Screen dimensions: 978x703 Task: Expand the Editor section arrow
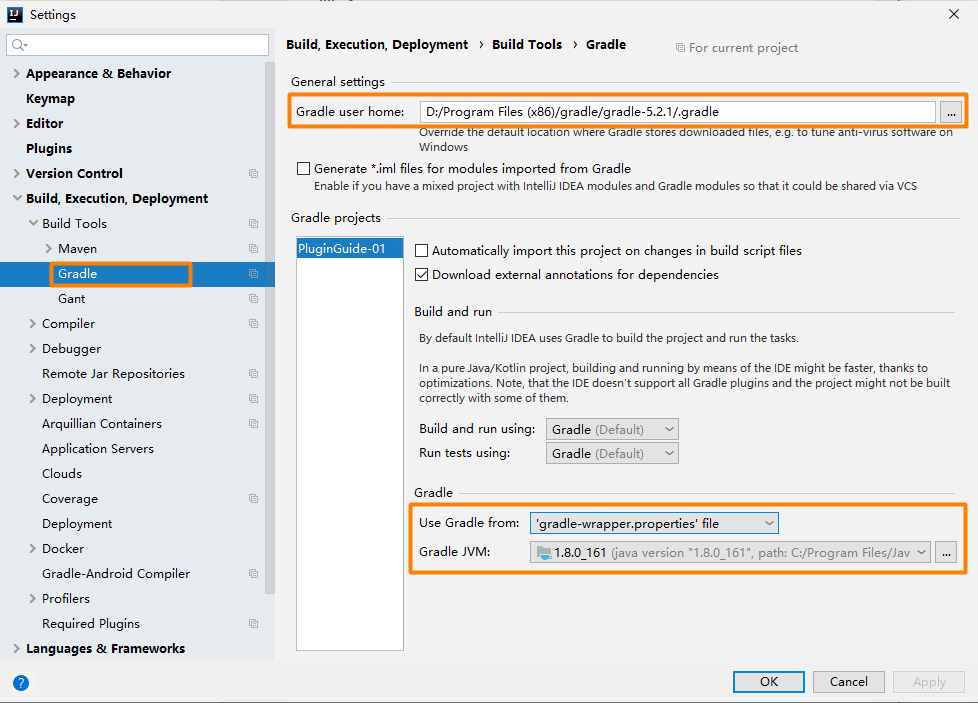click(17, 124)
